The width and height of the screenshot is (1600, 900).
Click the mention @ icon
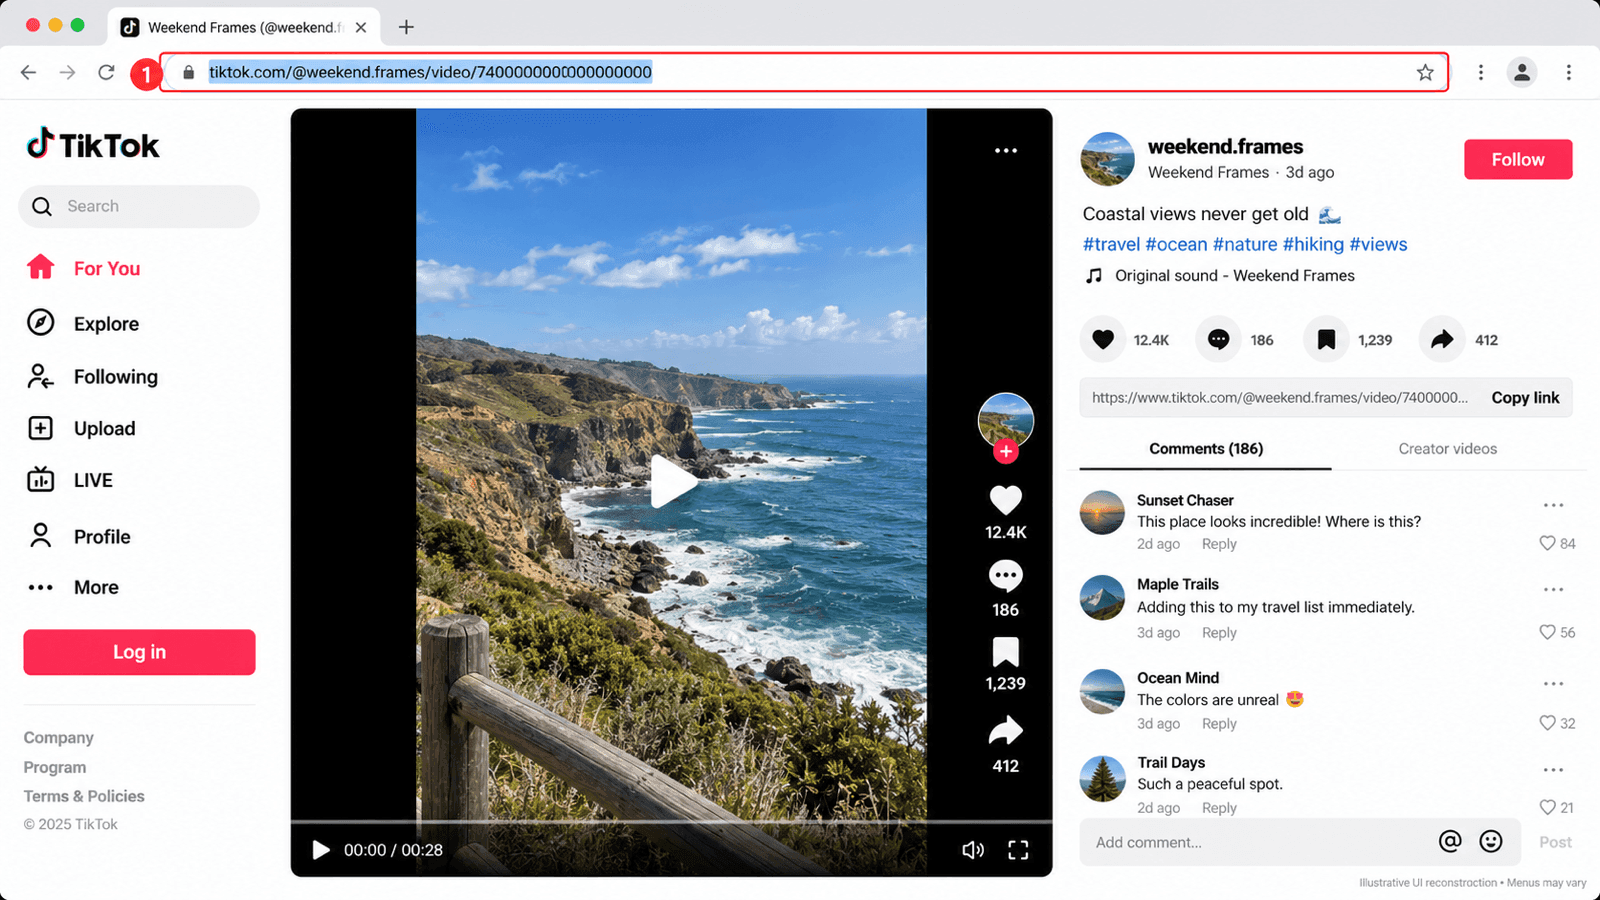[1450, 841]
